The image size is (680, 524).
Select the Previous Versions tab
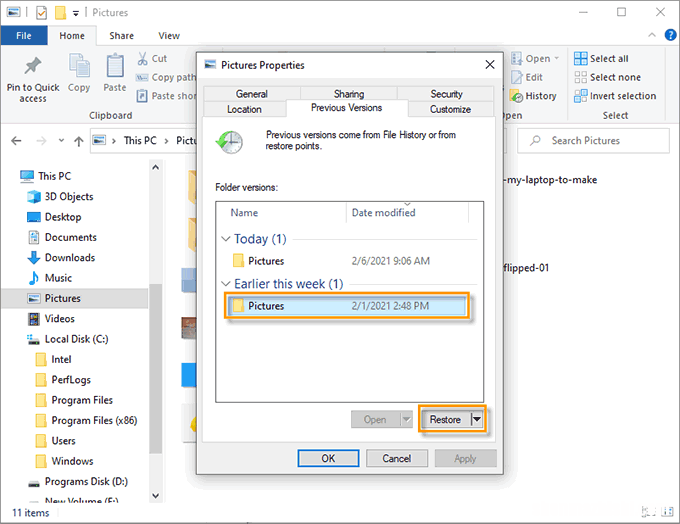[x=347, y=108]
